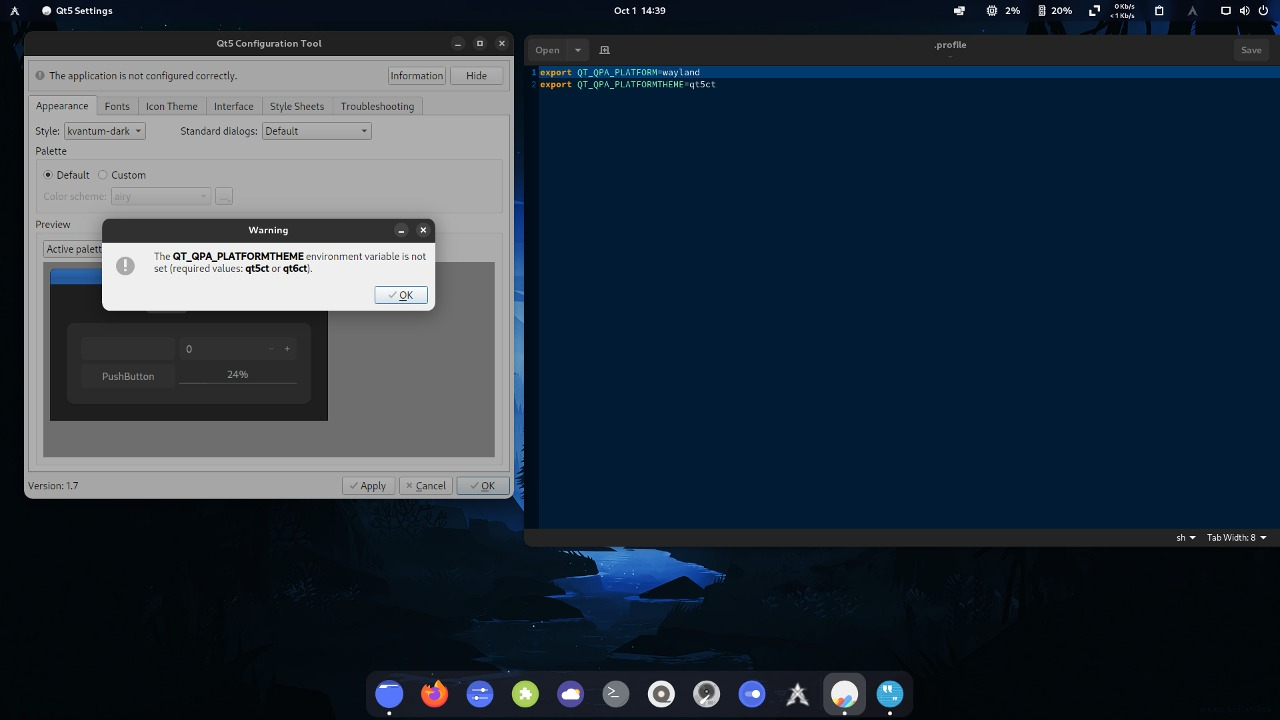Open the color scheme browser via the "..." button

[223, 196]
